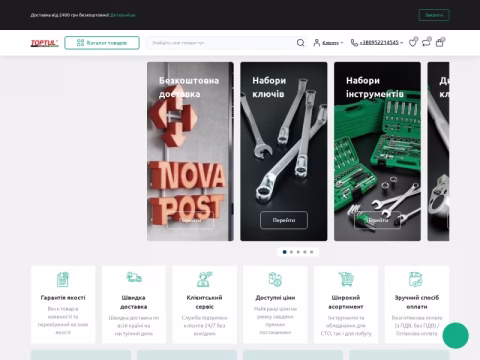The width and height of the screenshot is (480, 360).
Task: Open the Безкоштовна доставка Nova Post banner
Action: coord(190,151)
